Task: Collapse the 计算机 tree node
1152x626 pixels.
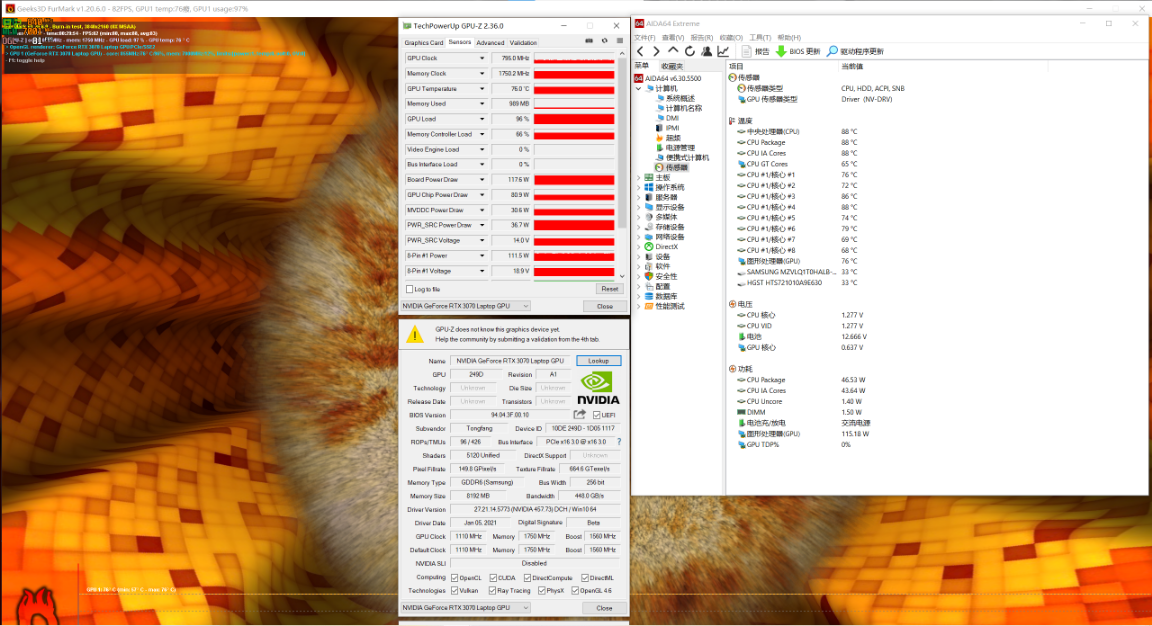Action: (638, 88)
